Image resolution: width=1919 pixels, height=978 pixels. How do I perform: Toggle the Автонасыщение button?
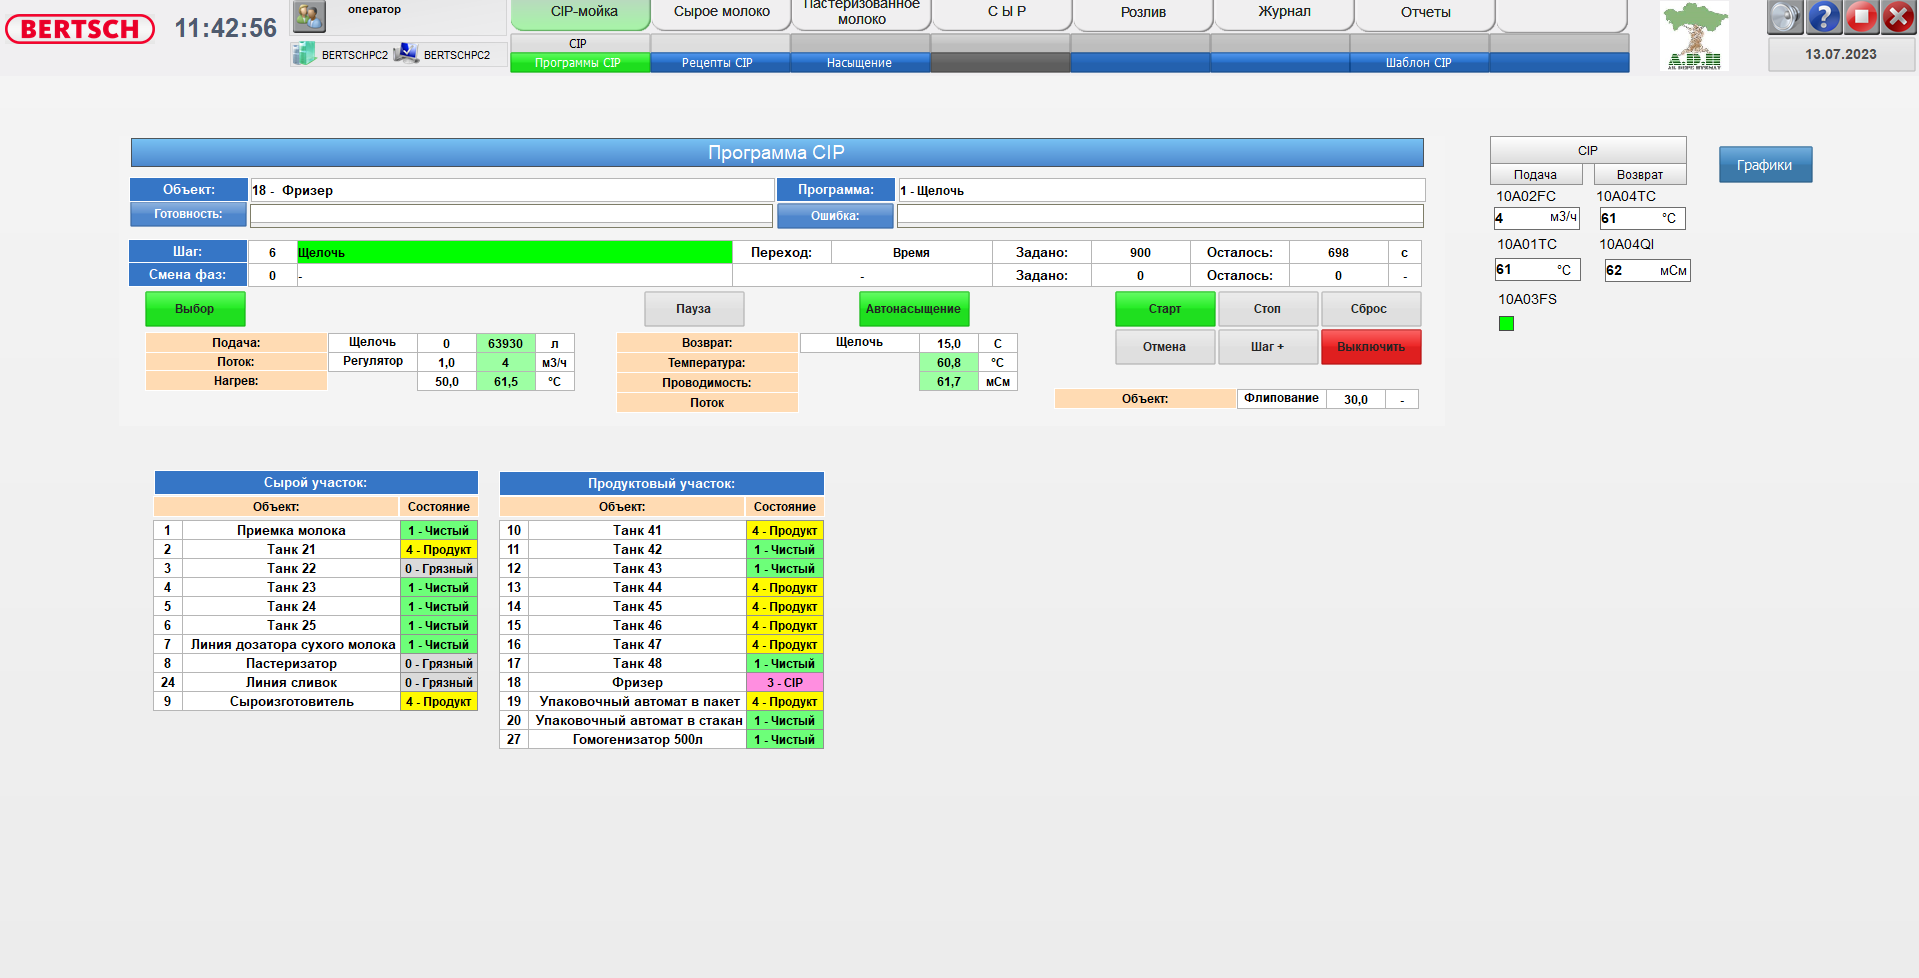(x=913, y=309)
